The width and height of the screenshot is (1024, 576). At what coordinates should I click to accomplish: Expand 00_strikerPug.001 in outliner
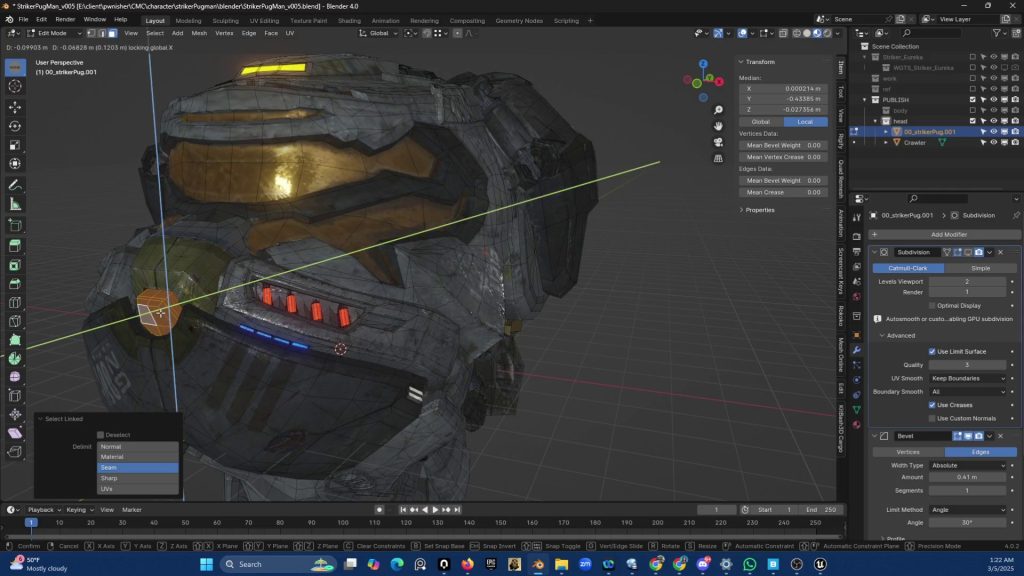click(x=886, y=132)
